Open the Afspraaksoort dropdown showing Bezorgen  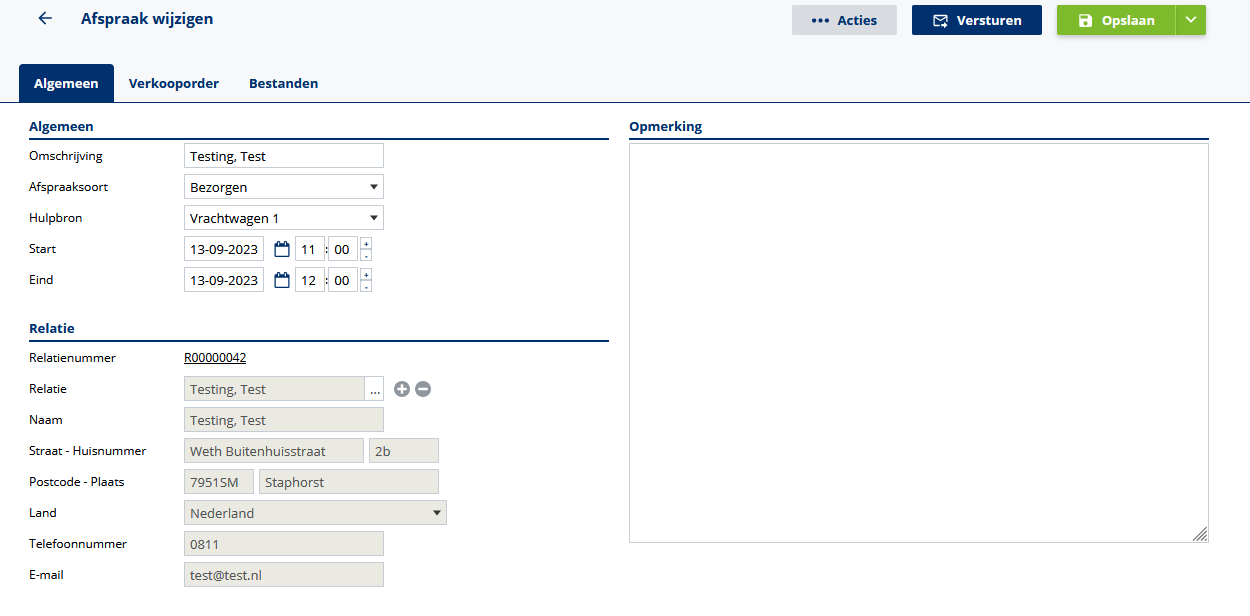click(x=284, y=187)
